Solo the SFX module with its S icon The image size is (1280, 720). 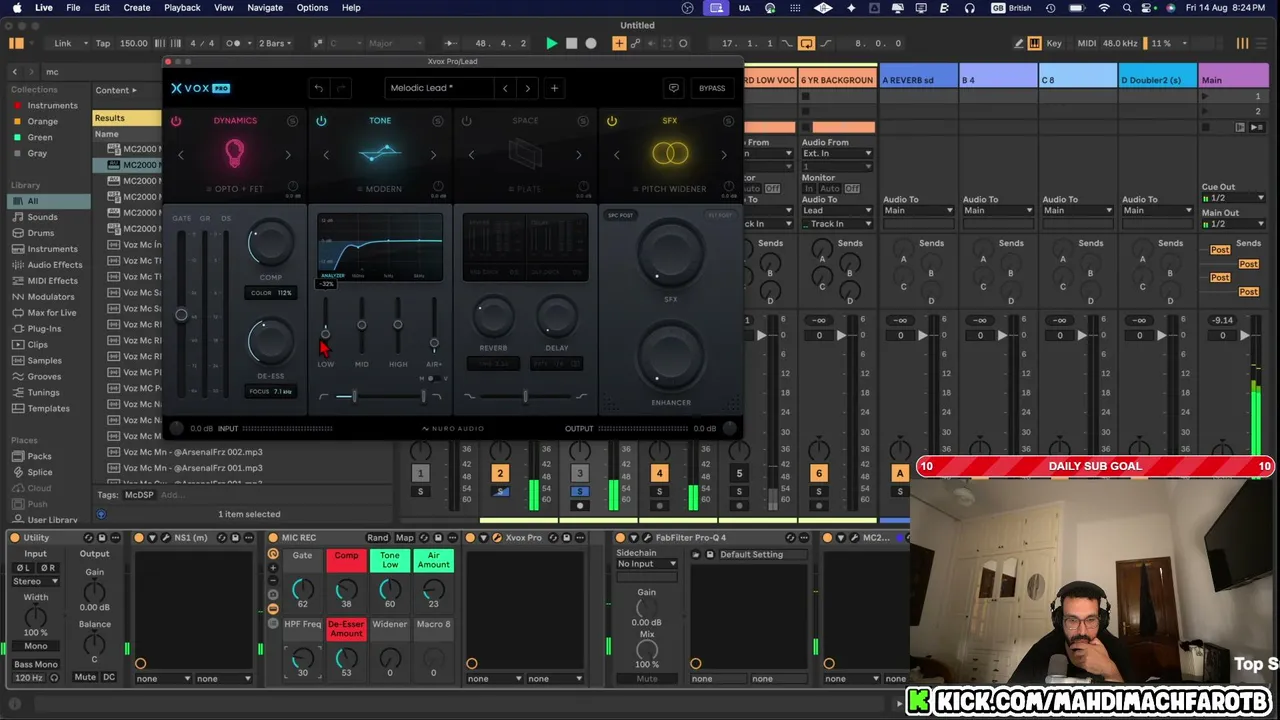coord(727,121)
